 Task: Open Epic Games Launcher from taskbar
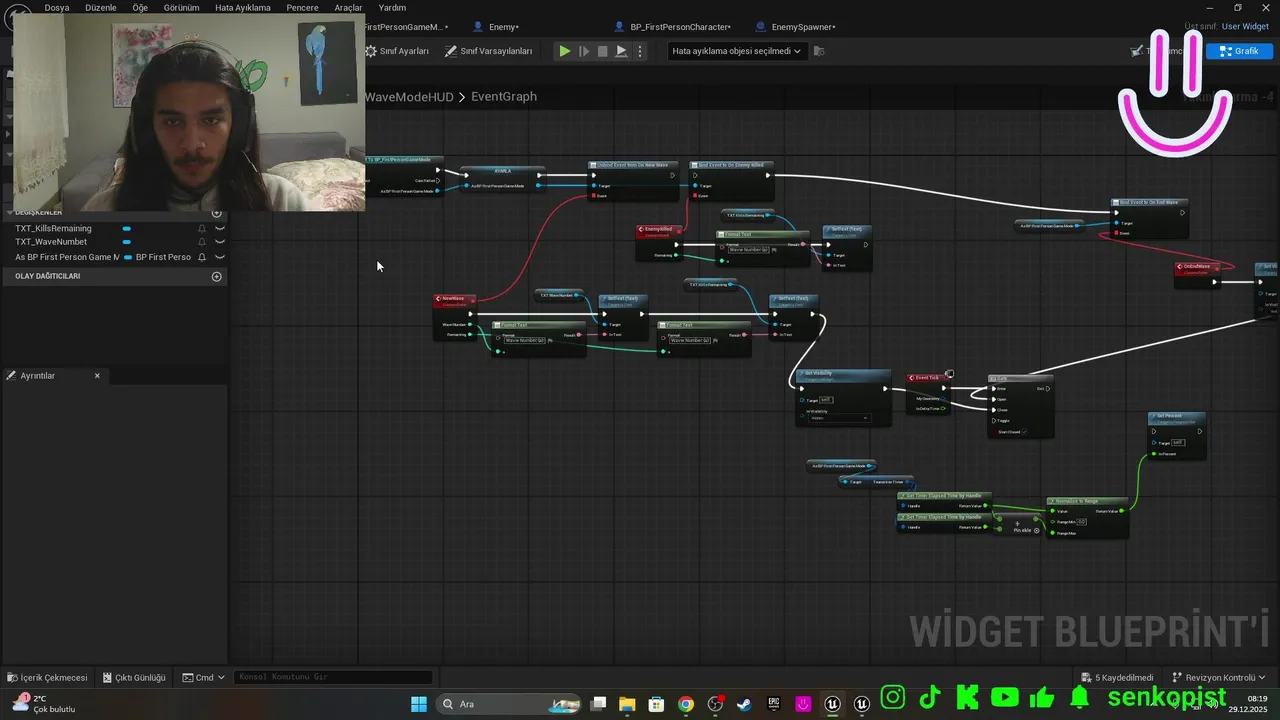point(774,704)
